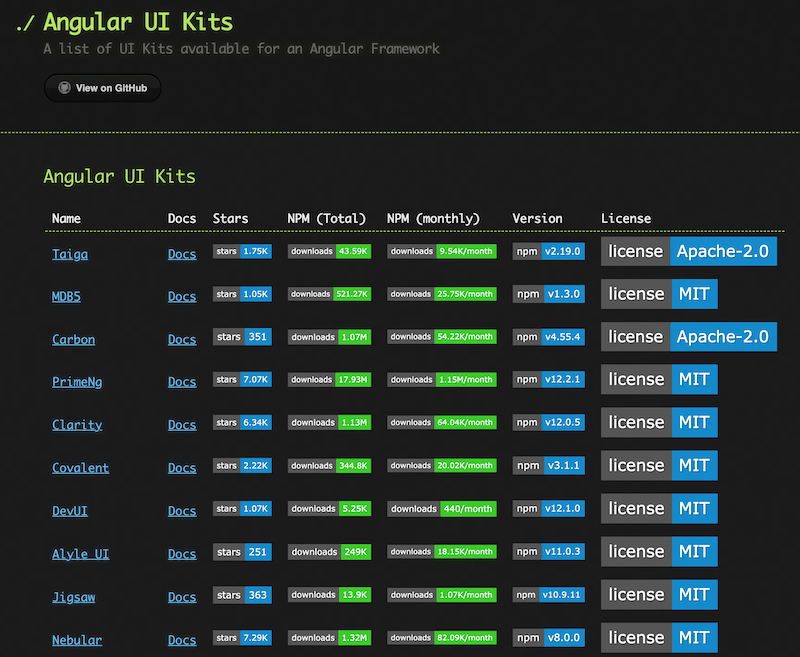Click Nebular stars 7.29K badge
This screenshot has height=657, width=800.
[x=242, y=638]
